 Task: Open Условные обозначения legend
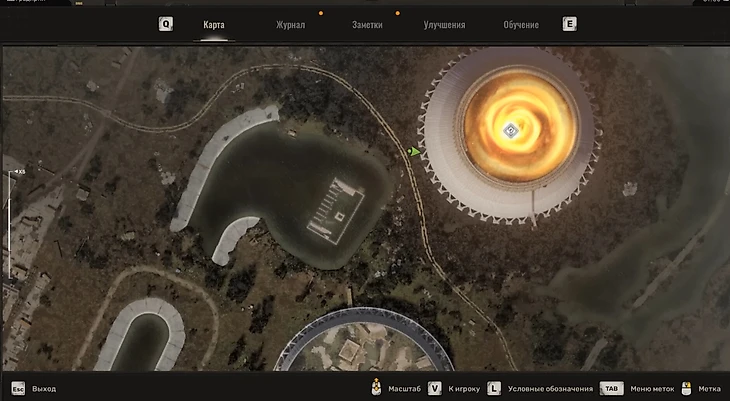point(550,388)
